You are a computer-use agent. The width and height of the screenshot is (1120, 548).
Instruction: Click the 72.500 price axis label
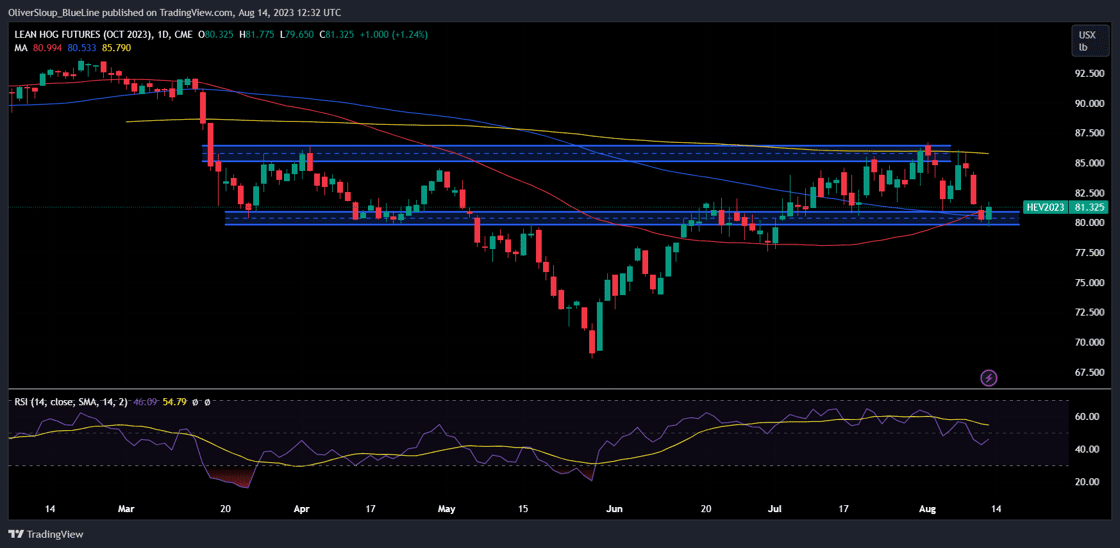pyautogui.click(x=1091, y=312)
